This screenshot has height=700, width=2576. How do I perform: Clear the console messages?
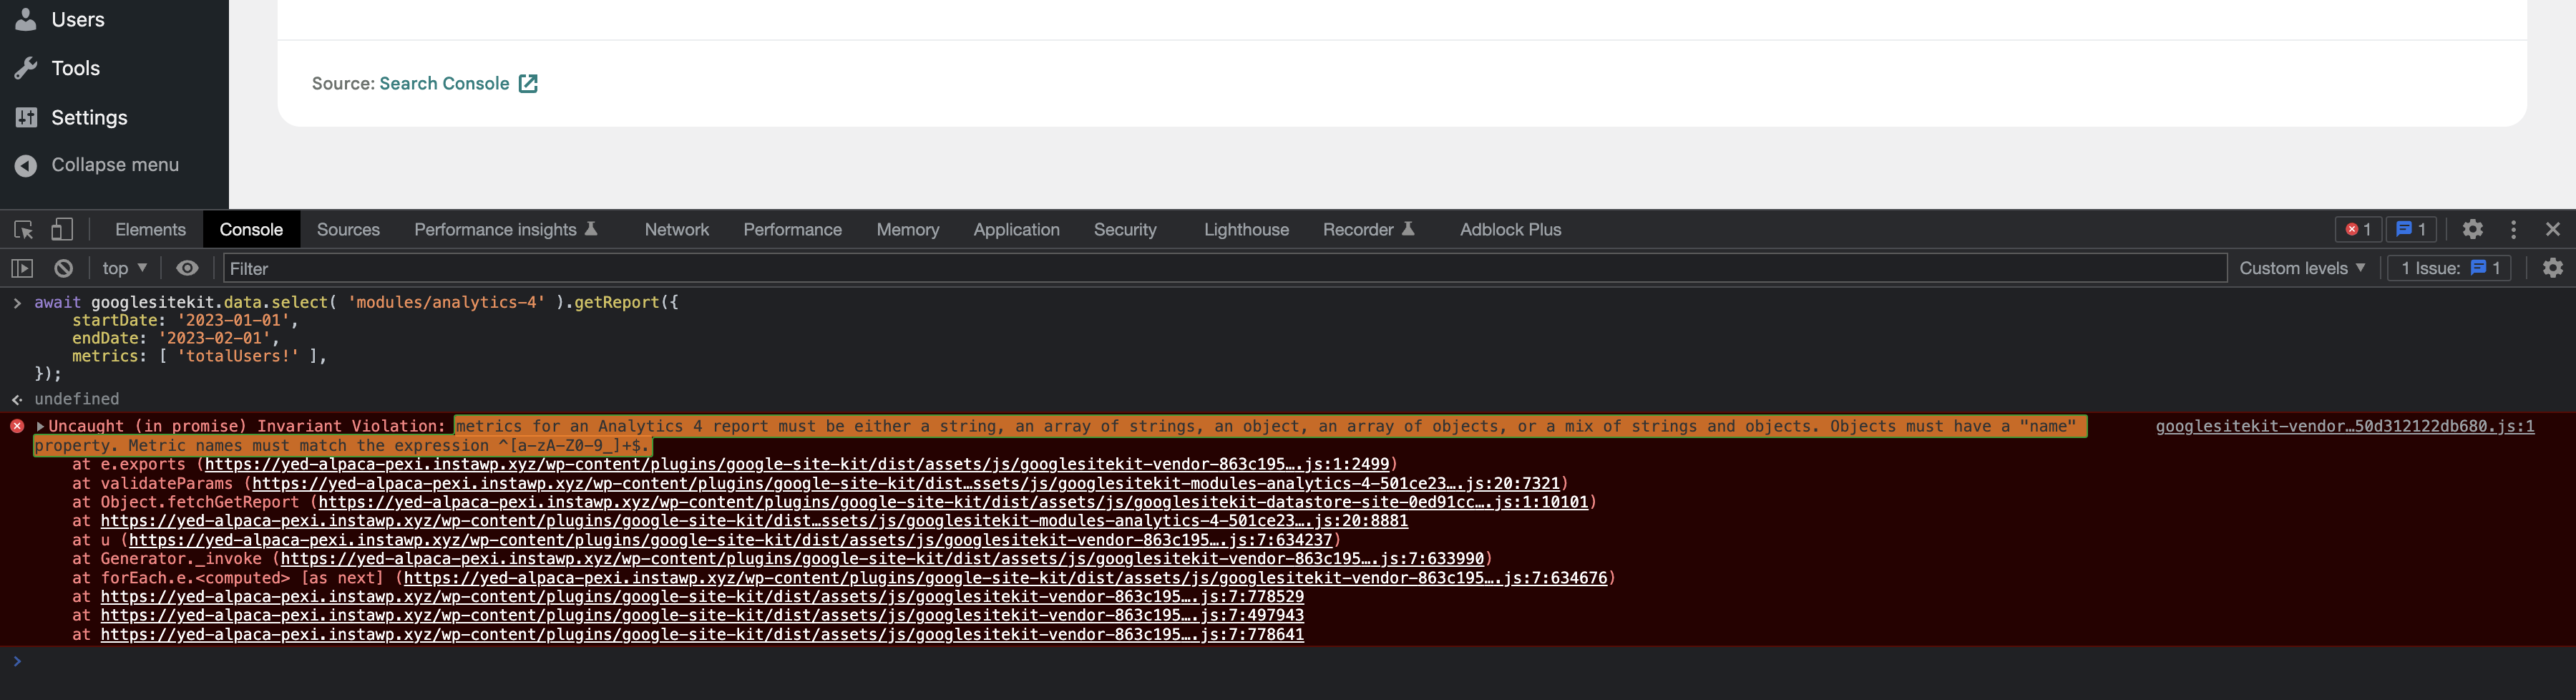pos(64,268)
